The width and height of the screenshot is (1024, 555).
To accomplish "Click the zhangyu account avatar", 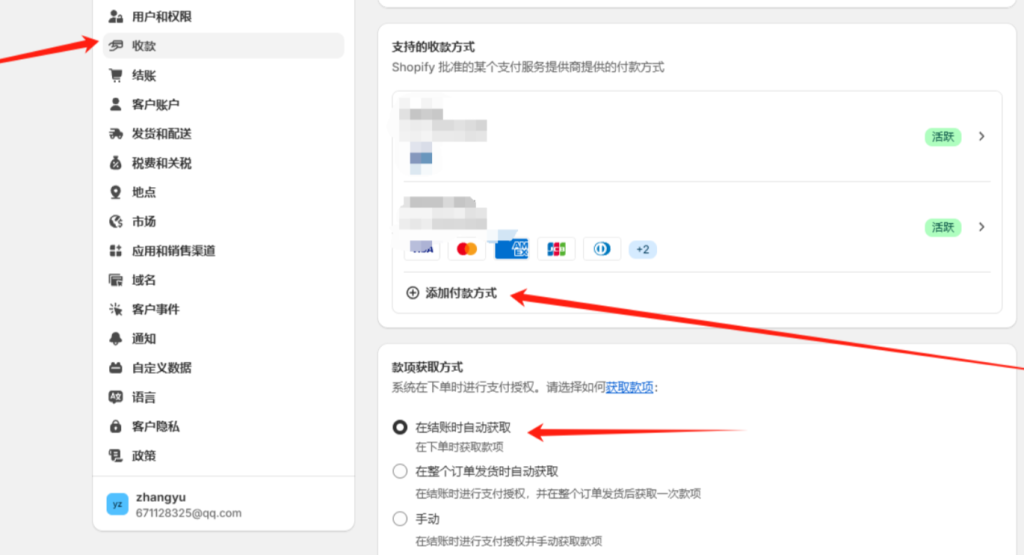I will tap(117, 504).
